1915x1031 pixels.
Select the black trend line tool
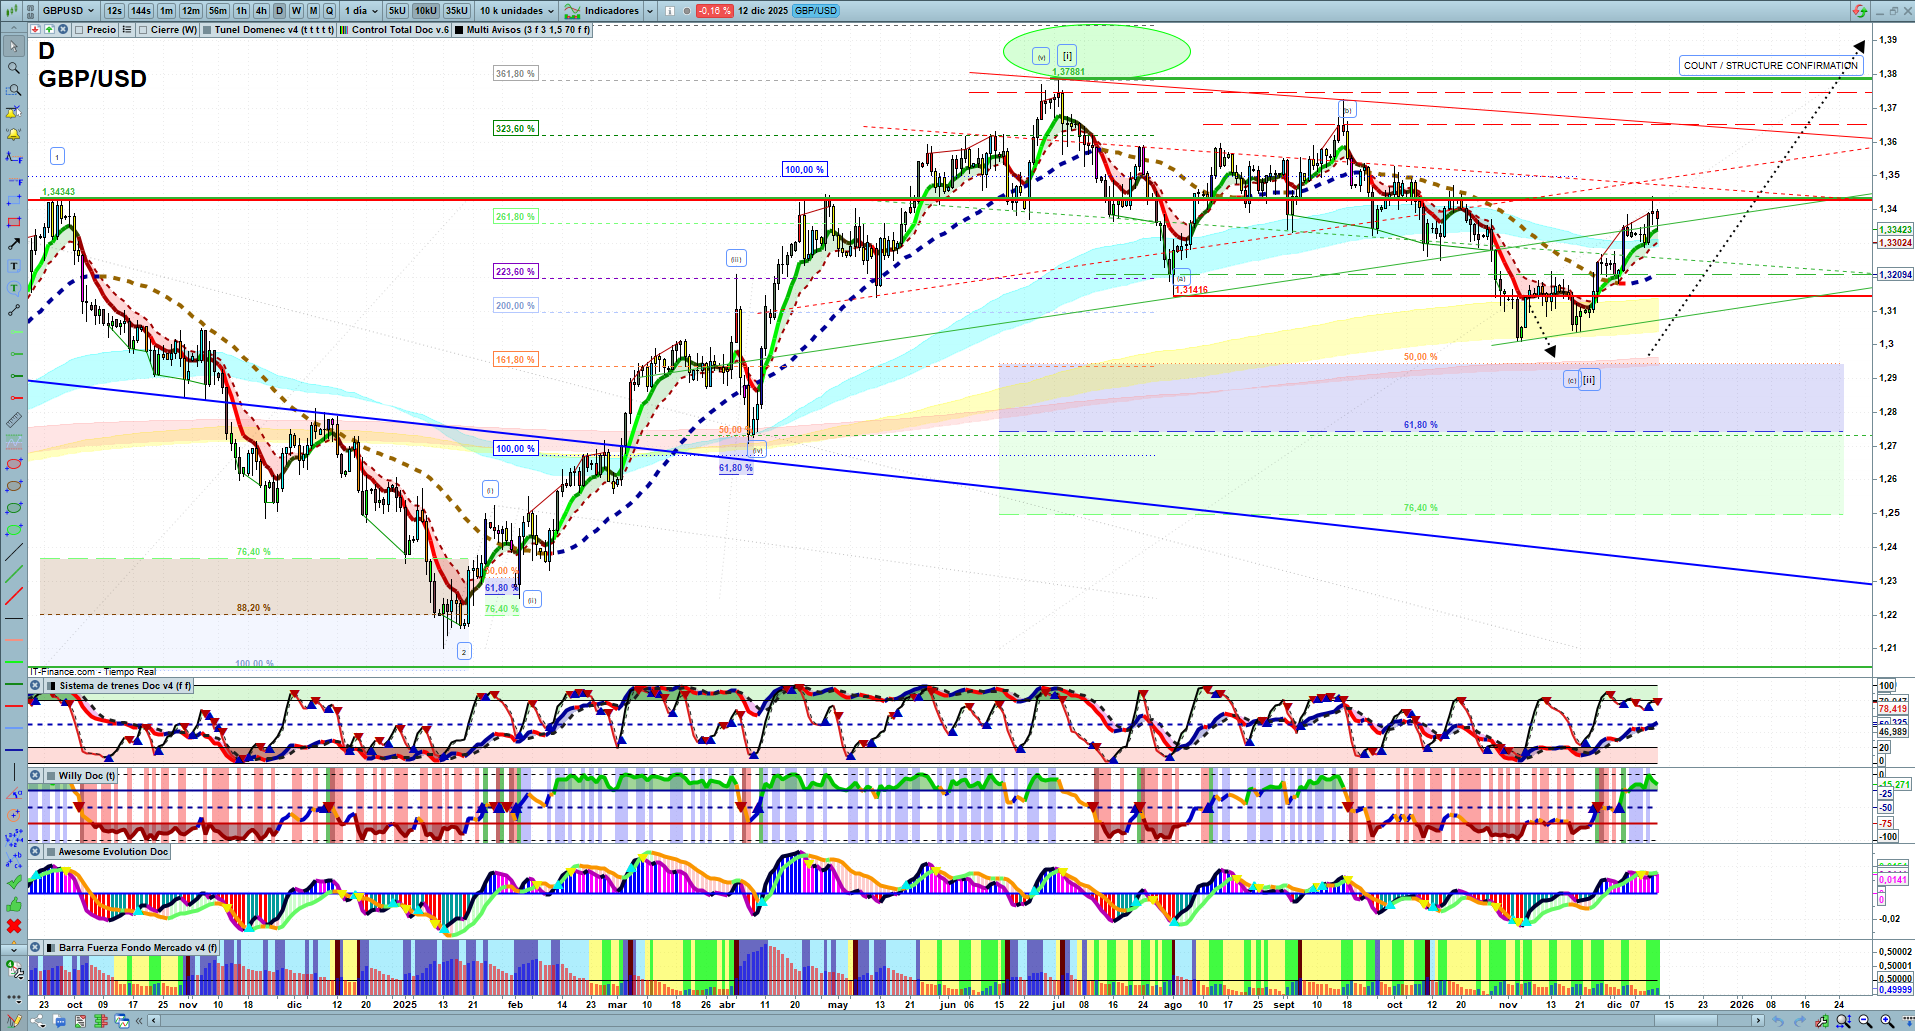coord(14,552)
